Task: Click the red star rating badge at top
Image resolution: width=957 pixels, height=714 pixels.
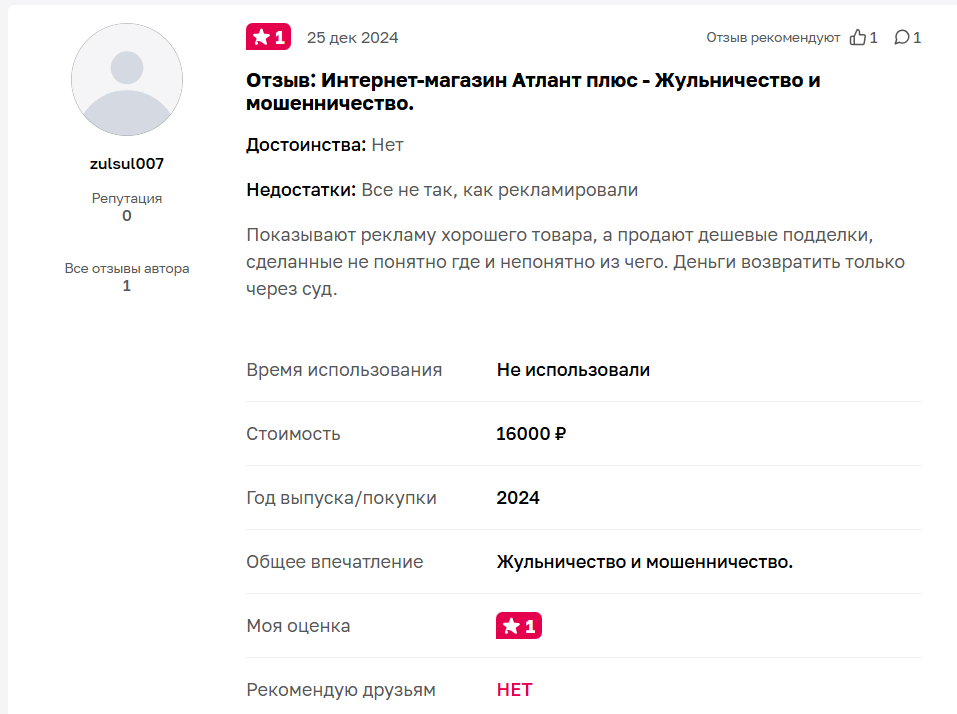Action: click(x=268, y=38)
